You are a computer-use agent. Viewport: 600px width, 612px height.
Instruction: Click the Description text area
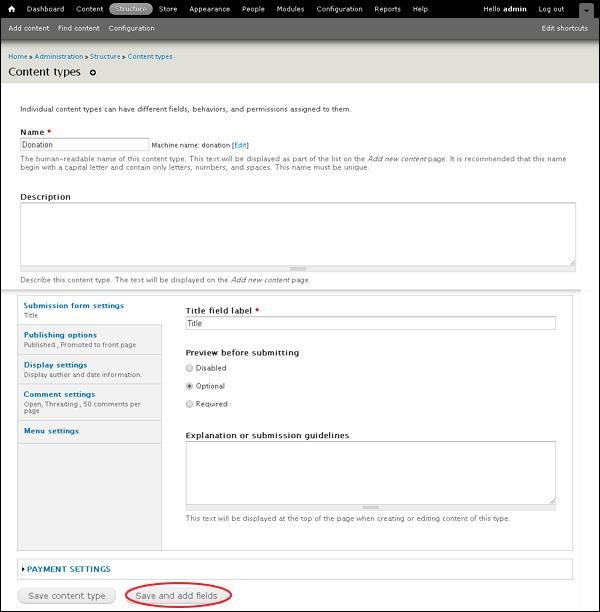click(x=298, y=234)
